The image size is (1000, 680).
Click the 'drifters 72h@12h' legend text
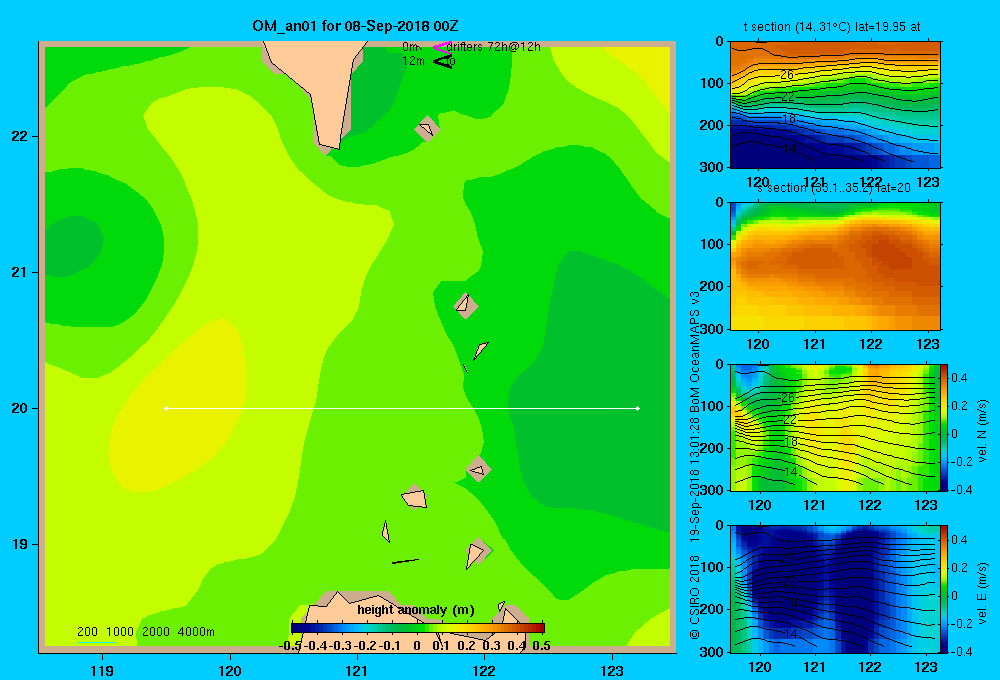point(493,47)
